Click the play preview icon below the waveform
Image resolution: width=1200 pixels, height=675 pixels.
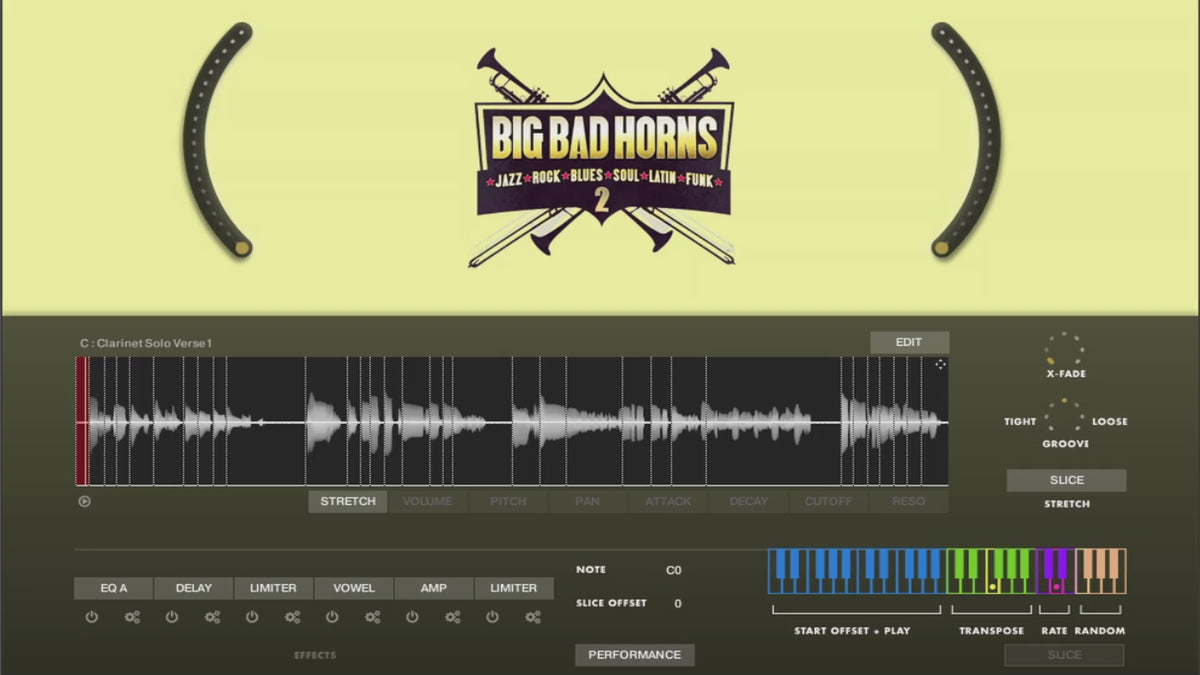click(x=84, y=501)
